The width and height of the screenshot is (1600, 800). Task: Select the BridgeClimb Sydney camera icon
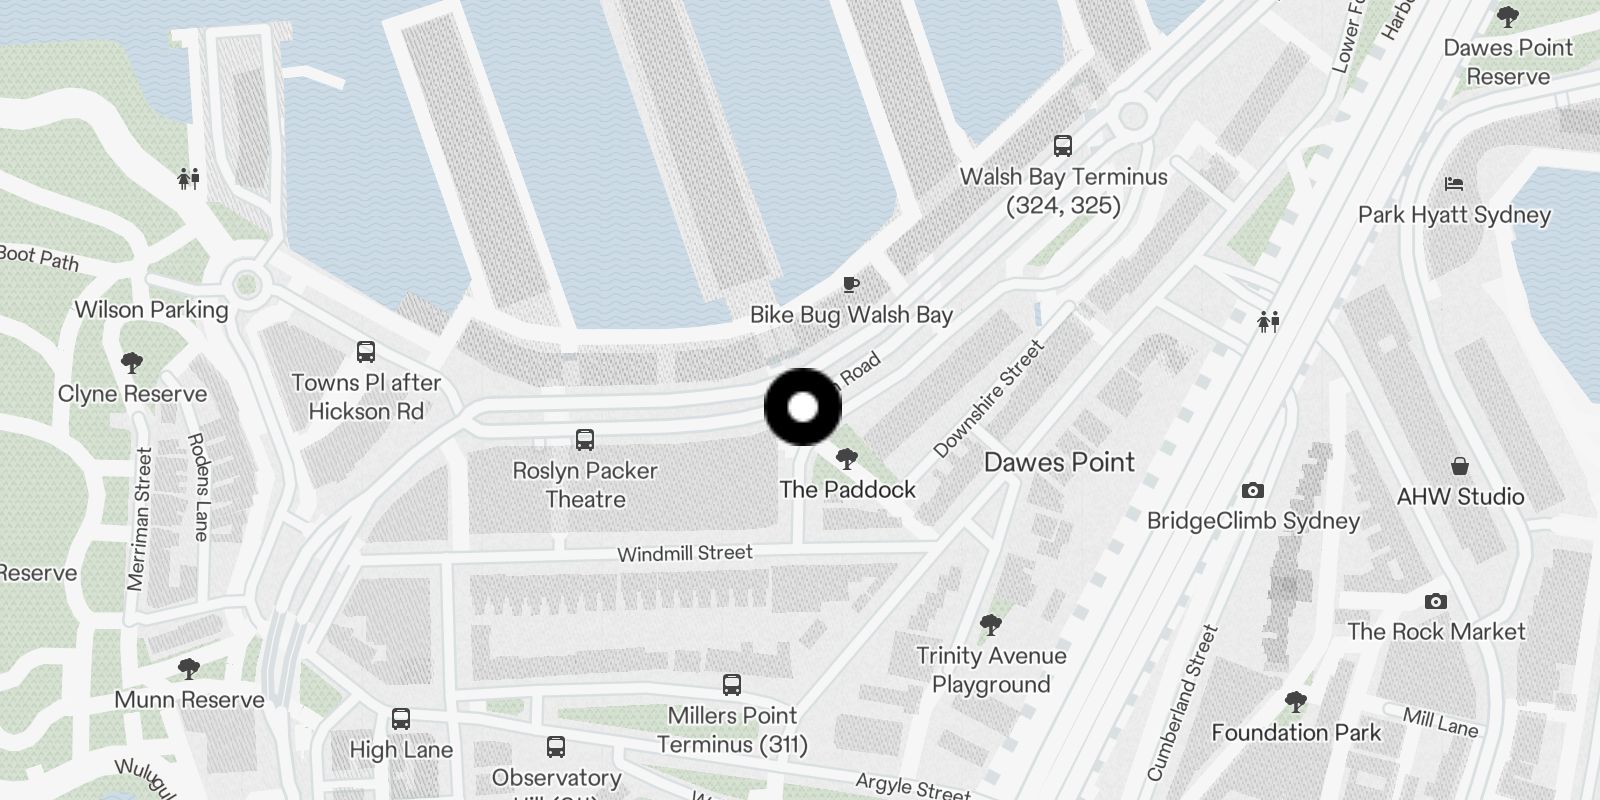pos(1252,490)
